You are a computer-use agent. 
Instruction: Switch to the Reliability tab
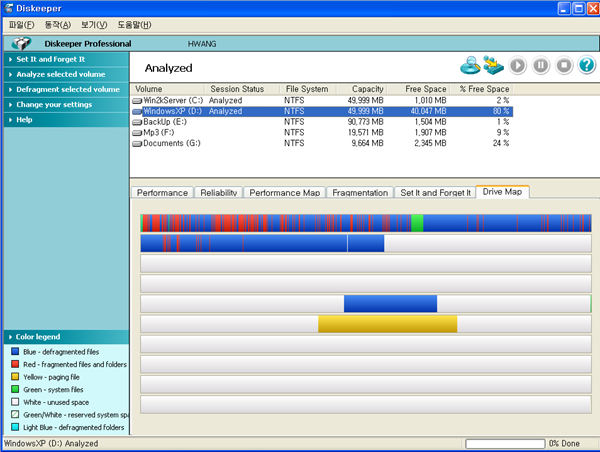[x=218, y=193]
